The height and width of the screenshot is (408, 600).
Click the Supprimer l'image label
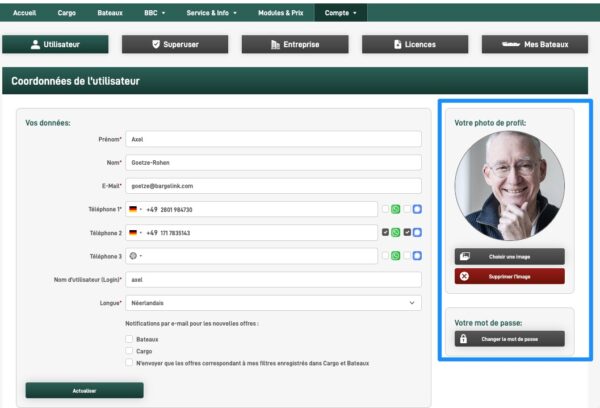click(509, 277)
